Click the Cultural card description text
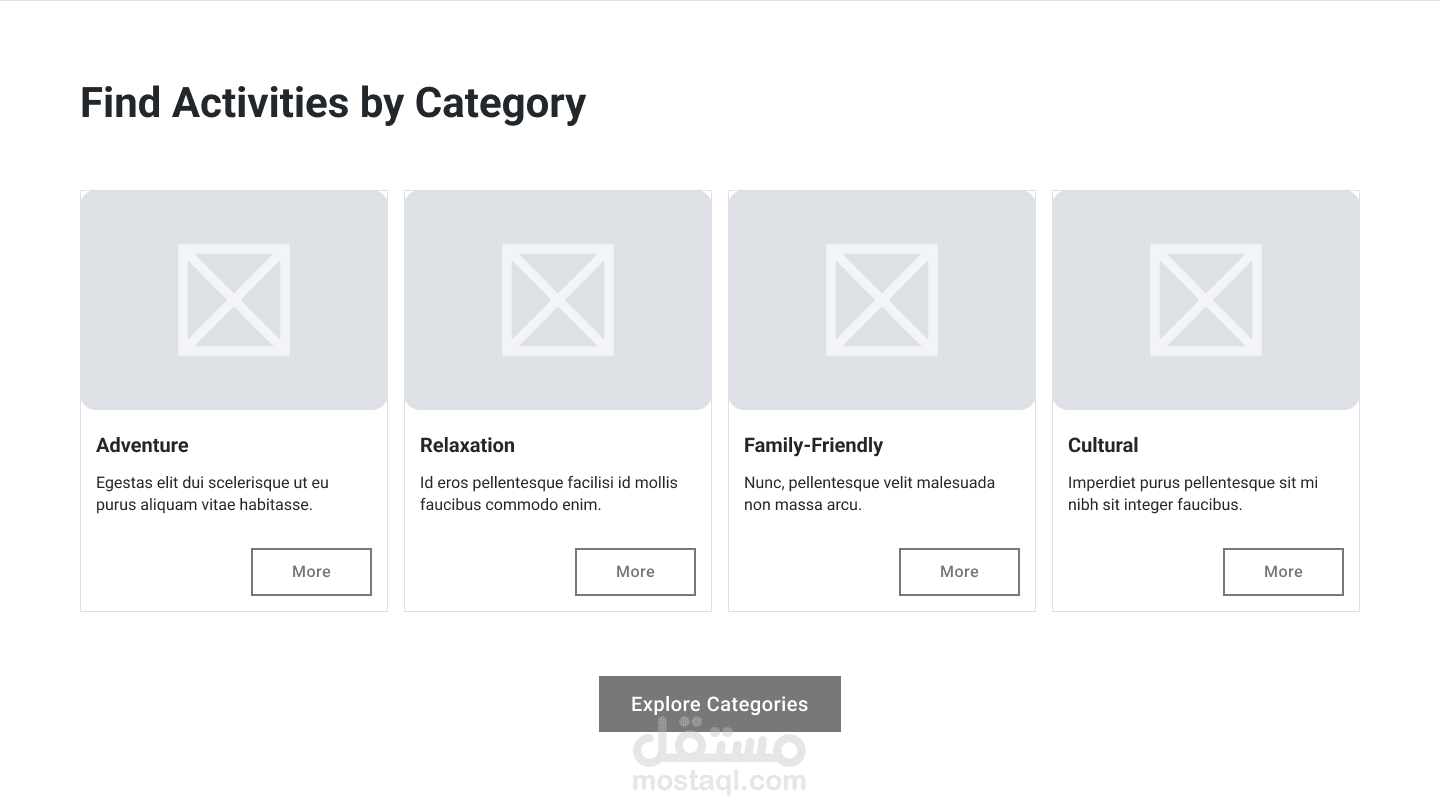Viewport: 1440px width, 812px height. 1192,494
